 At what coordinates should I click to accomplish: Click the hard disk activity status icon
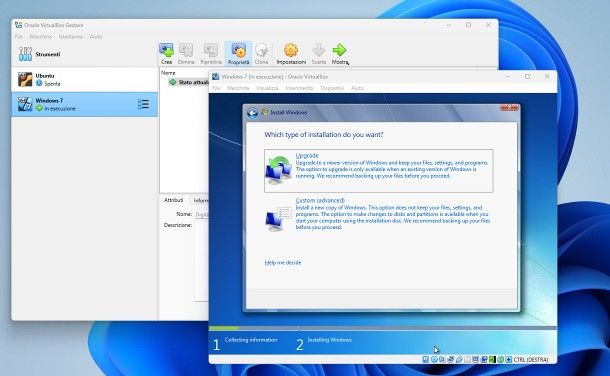(x=426, y=360)
